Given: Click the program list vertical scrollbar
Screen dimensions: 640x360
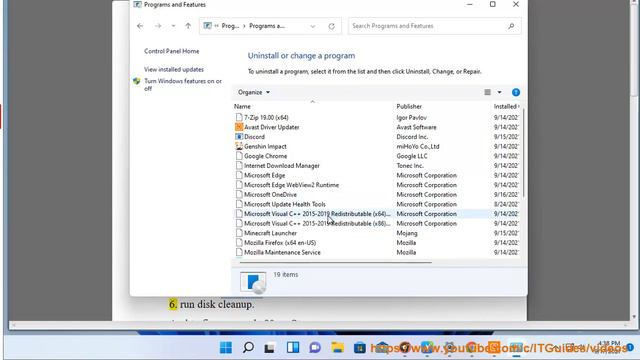Looking at the screenshot, I should click(x=523, y=153).
